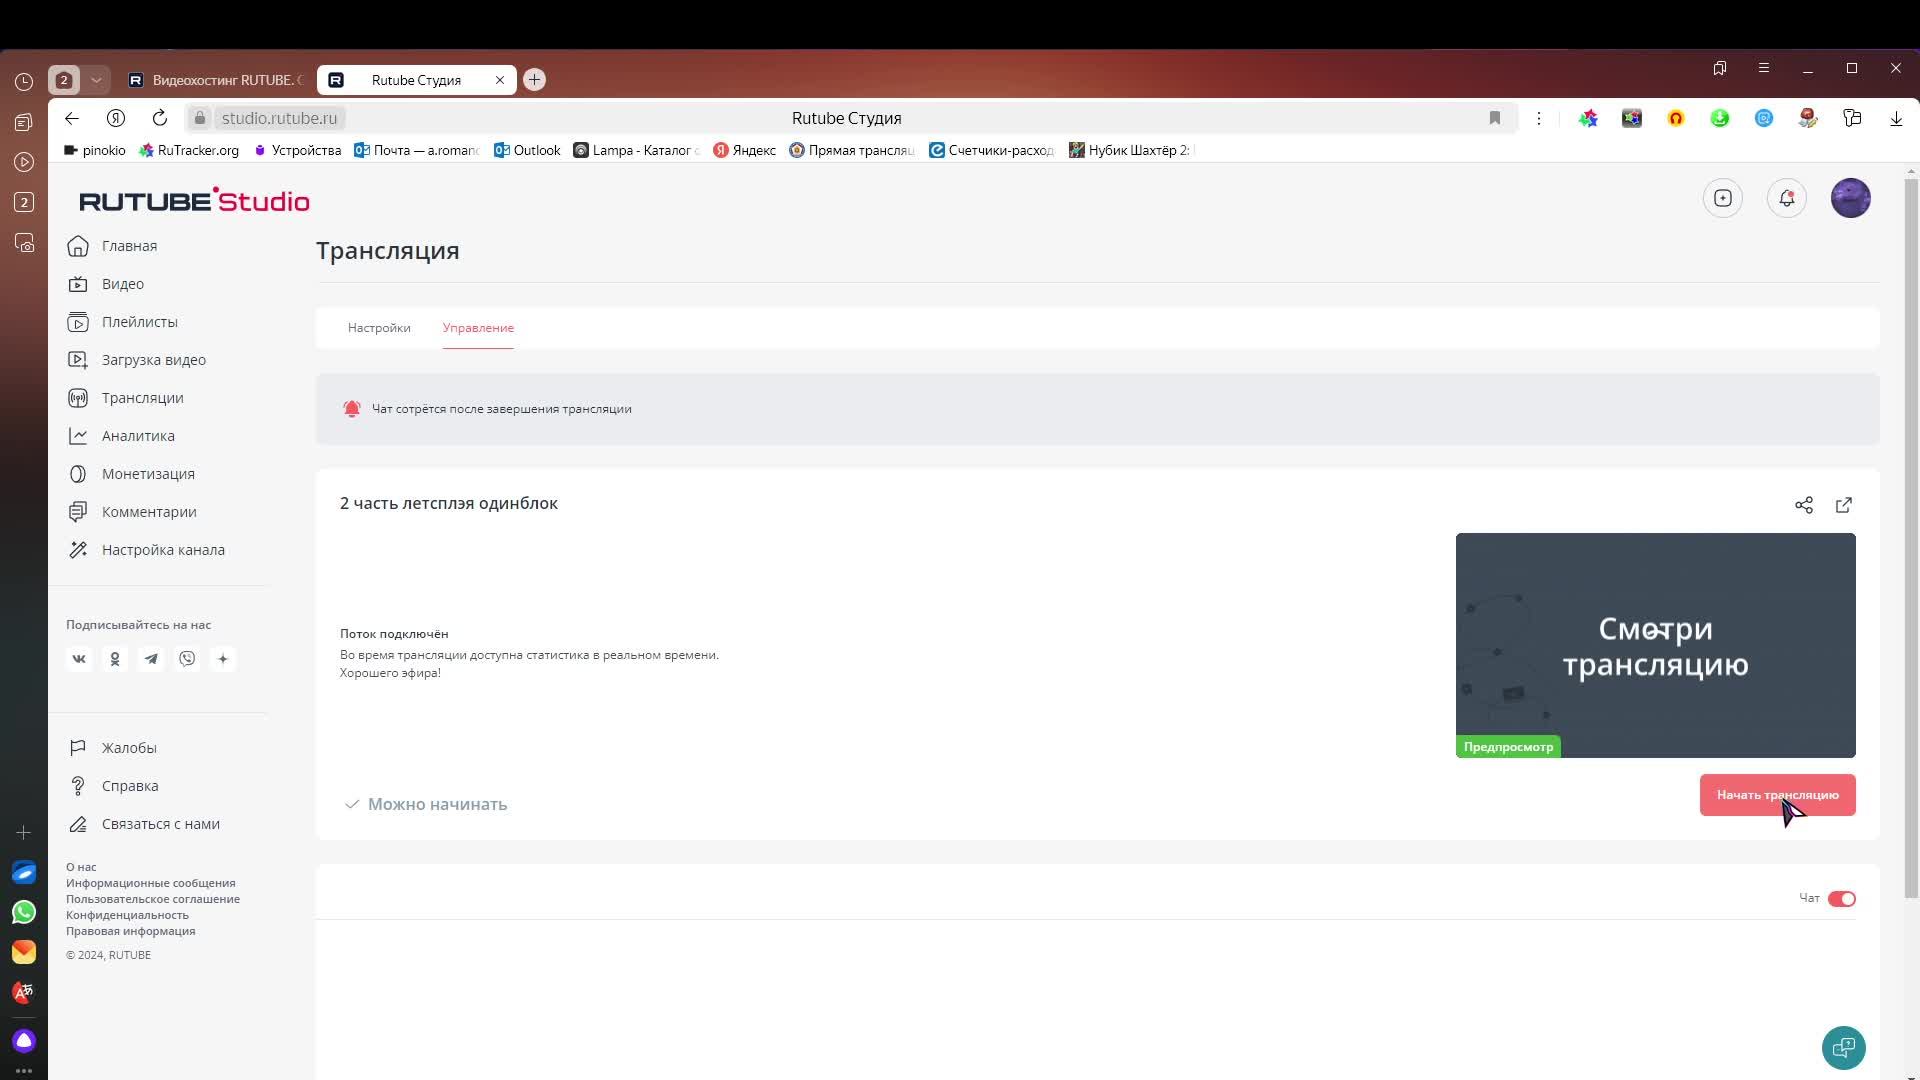Viewport: 1920px width, 1080px height.
Task: Select the Rutube Студия browser tab
Action: (416, 80)
